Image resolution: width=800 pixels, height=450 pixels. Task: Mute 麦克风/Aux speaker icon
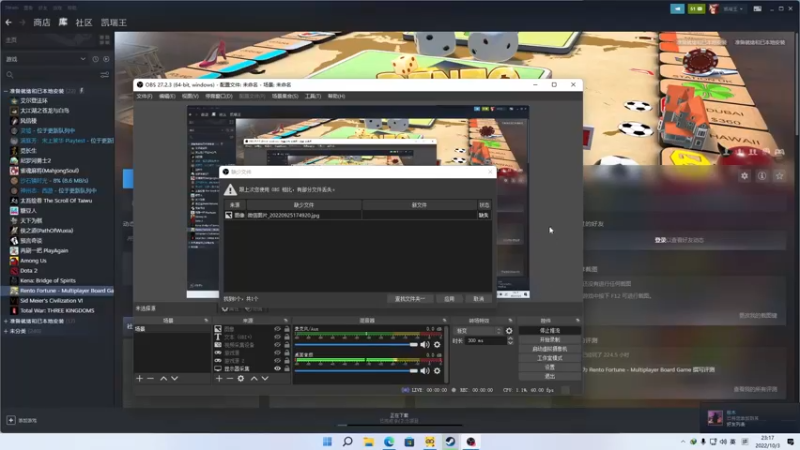(x=424, y=345)
